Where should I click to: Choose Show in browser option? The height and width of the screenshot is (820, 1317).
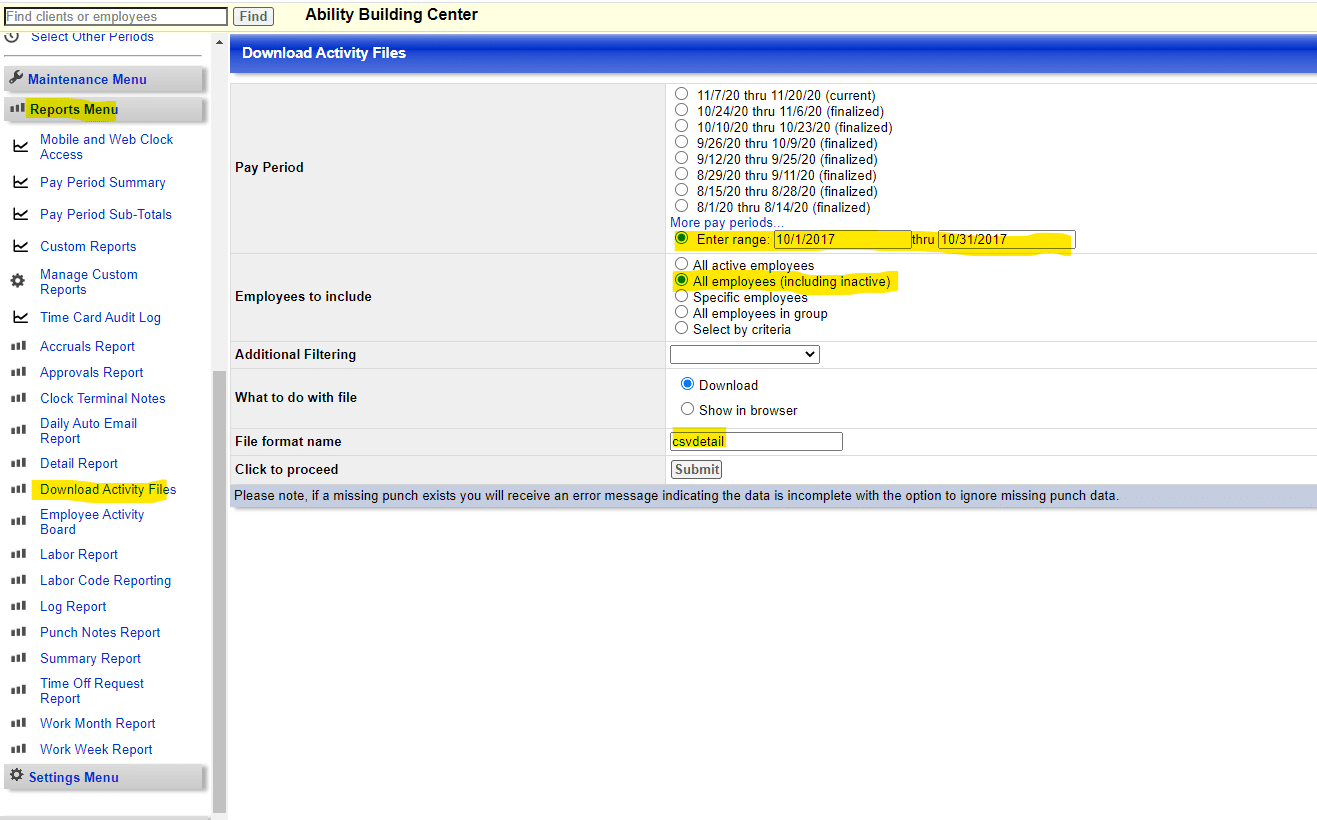pyautogui.click(x=688, y=409)
